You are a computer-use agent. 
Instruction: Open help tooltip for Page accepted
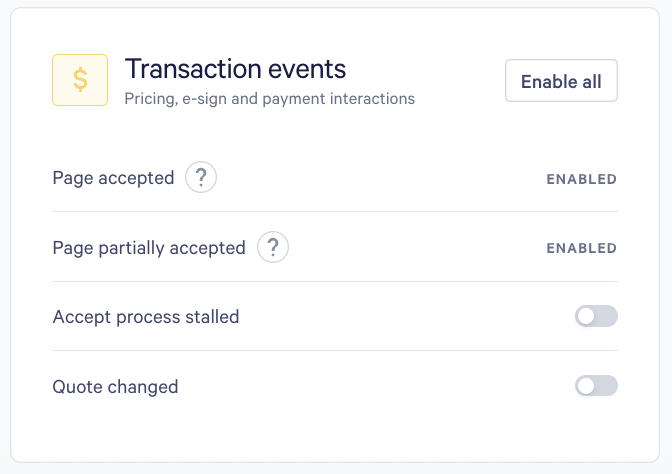click(x=201, y=178)
